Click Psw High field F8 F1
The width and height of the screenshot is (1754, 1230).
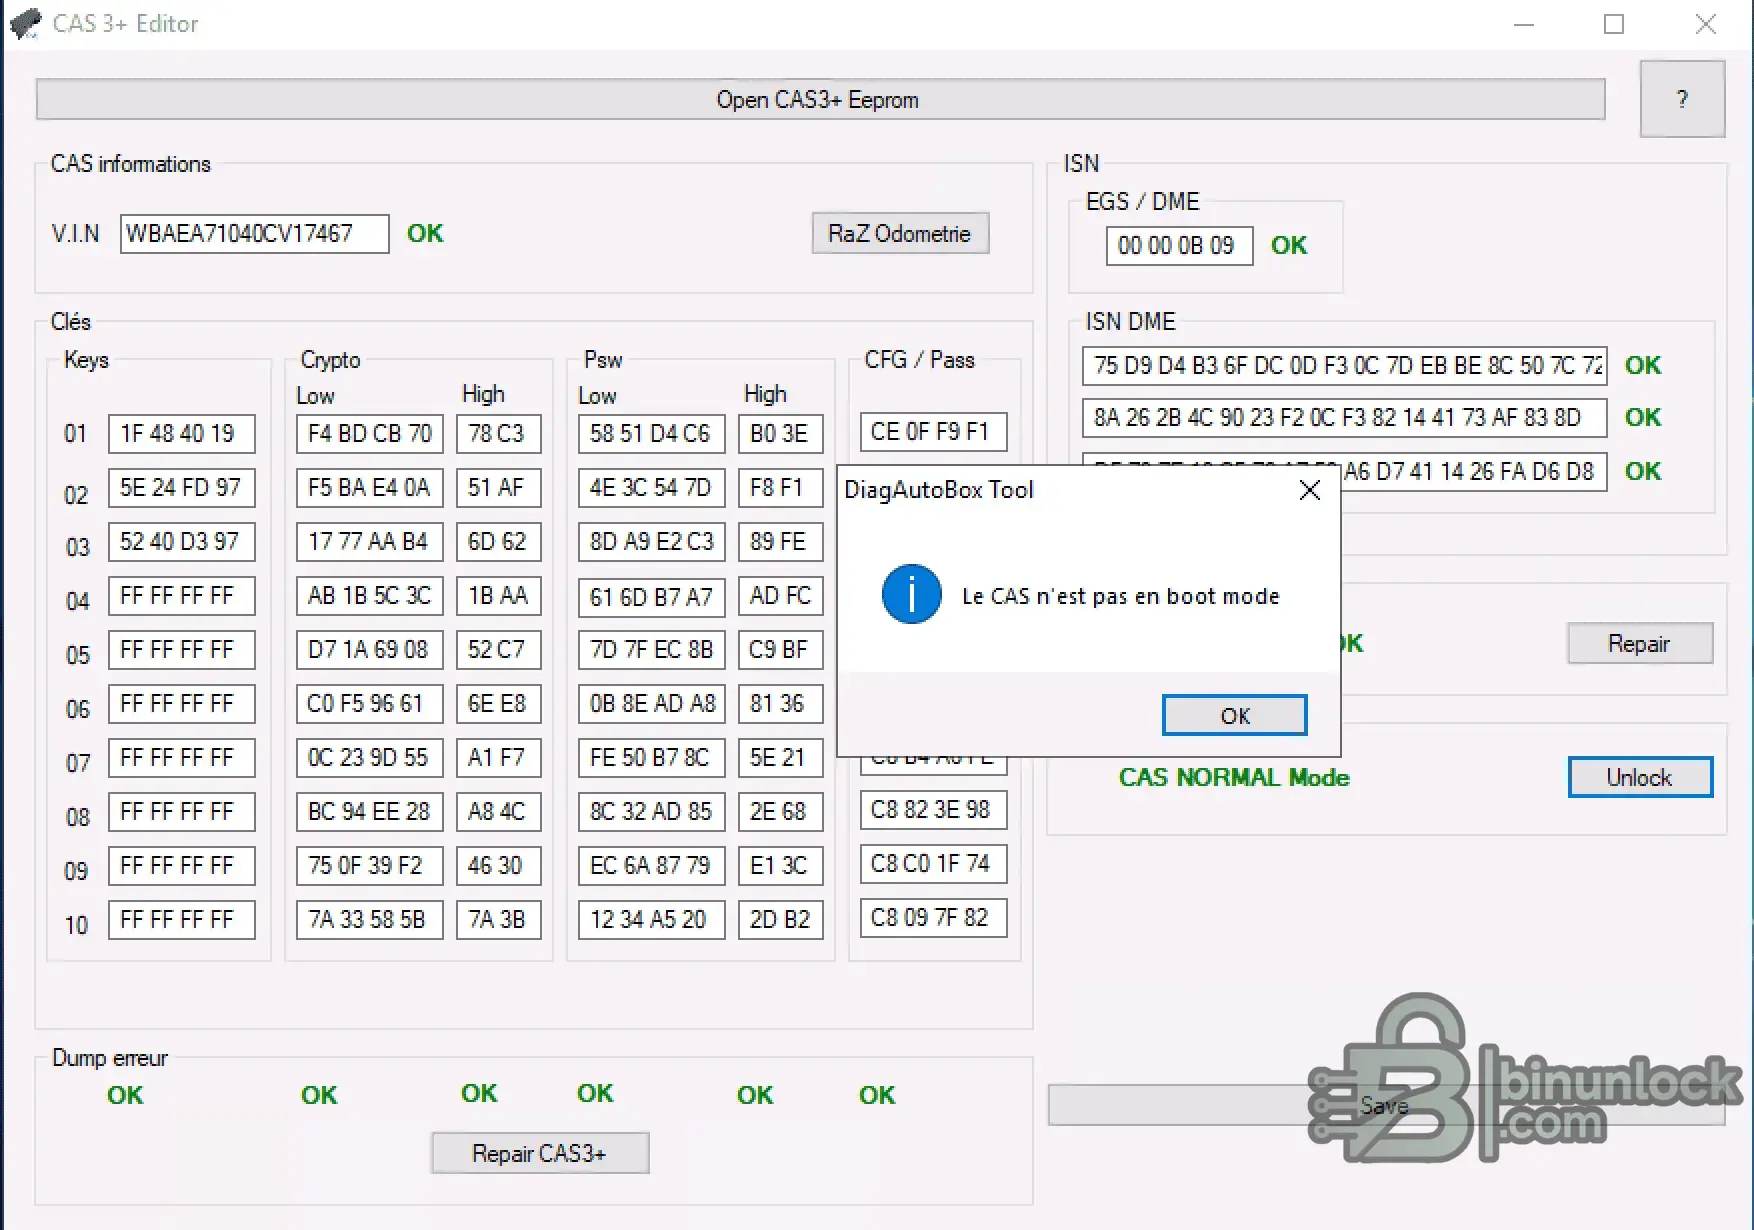780,488
